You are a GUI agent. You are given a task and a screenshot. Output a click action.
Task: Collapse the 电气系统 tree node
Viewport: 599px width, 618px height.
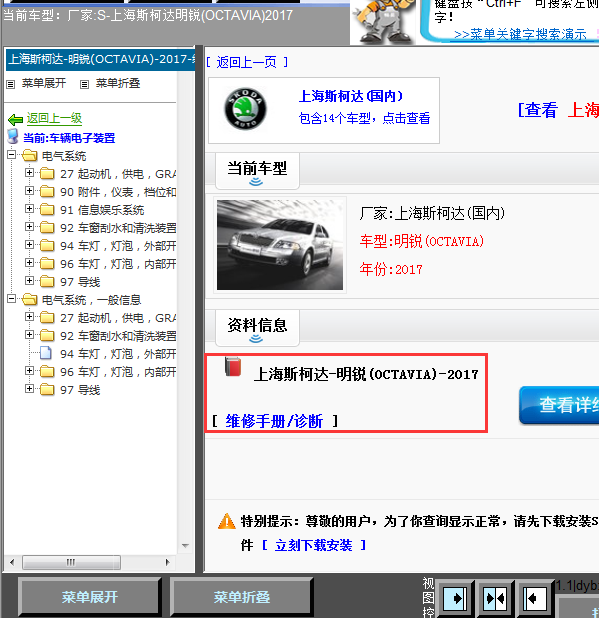pyautogui.click(x=11, y=154)
